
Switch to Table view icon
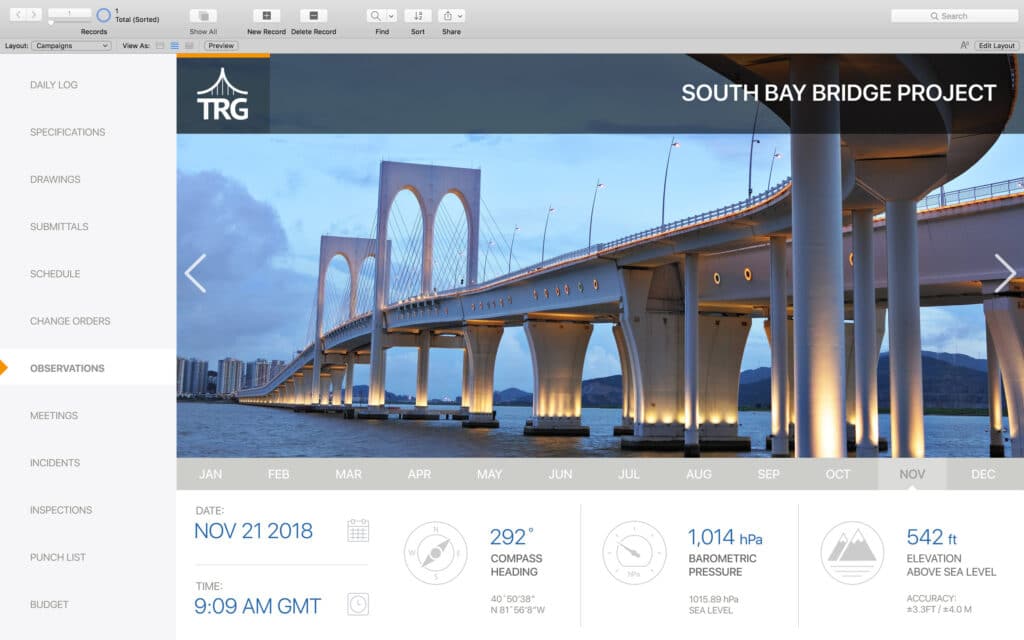[189, 46]
